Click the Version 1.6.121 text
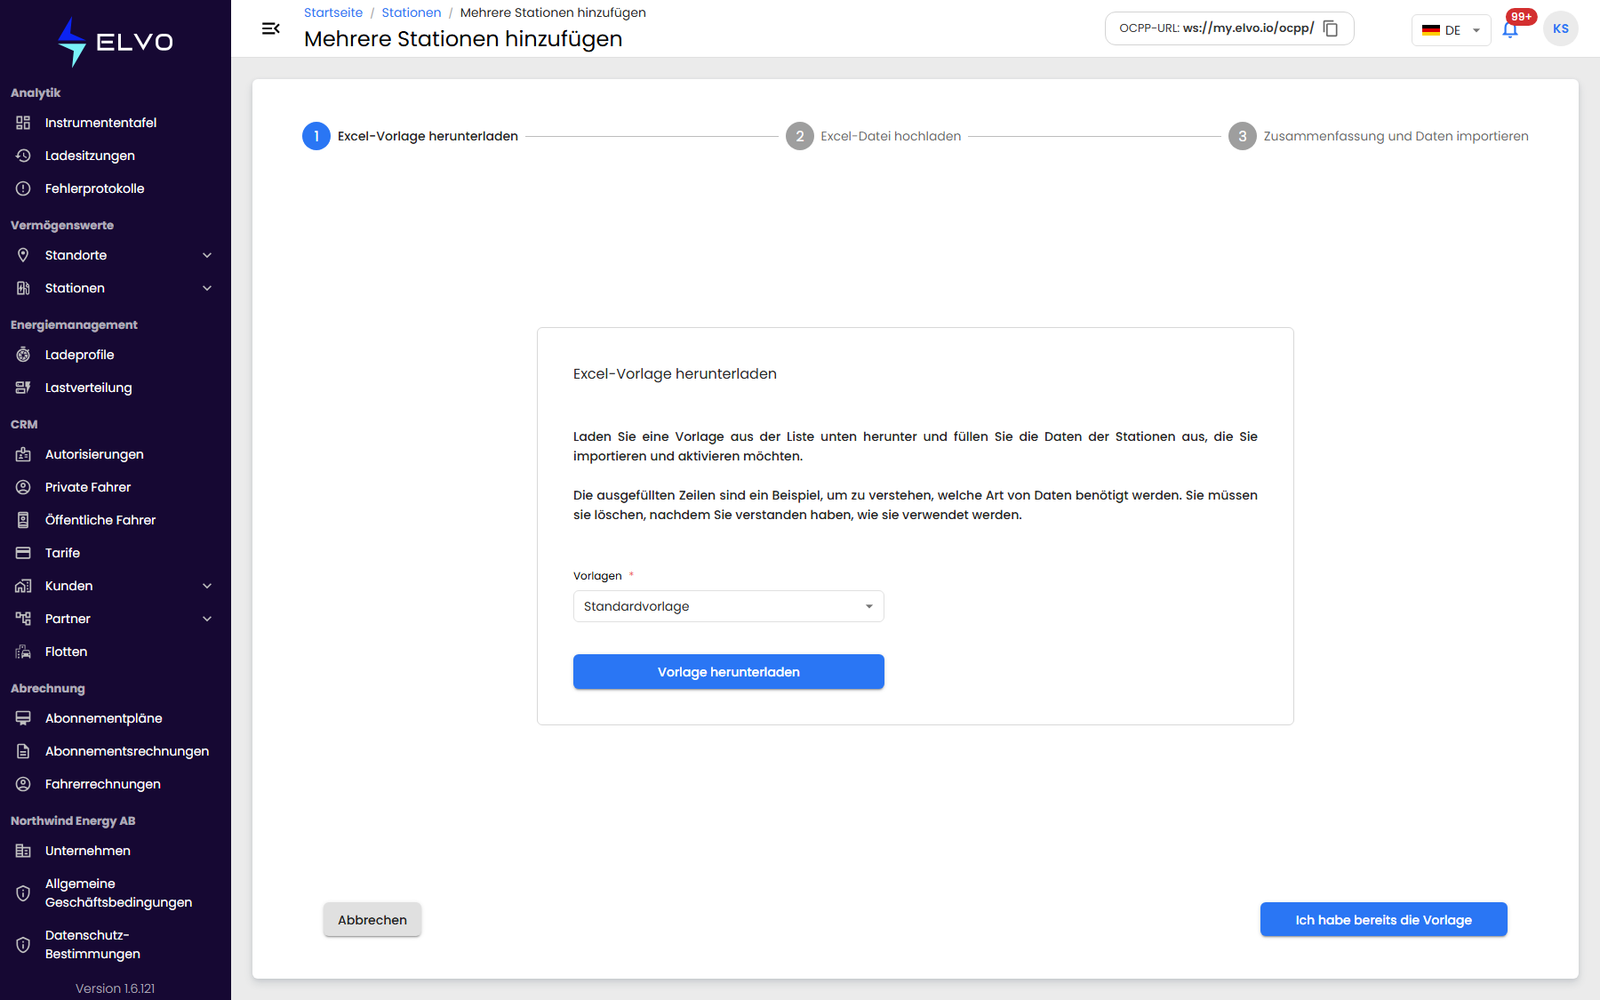The height and width of the screenshot is (1000, 1600). pos(115,989)
